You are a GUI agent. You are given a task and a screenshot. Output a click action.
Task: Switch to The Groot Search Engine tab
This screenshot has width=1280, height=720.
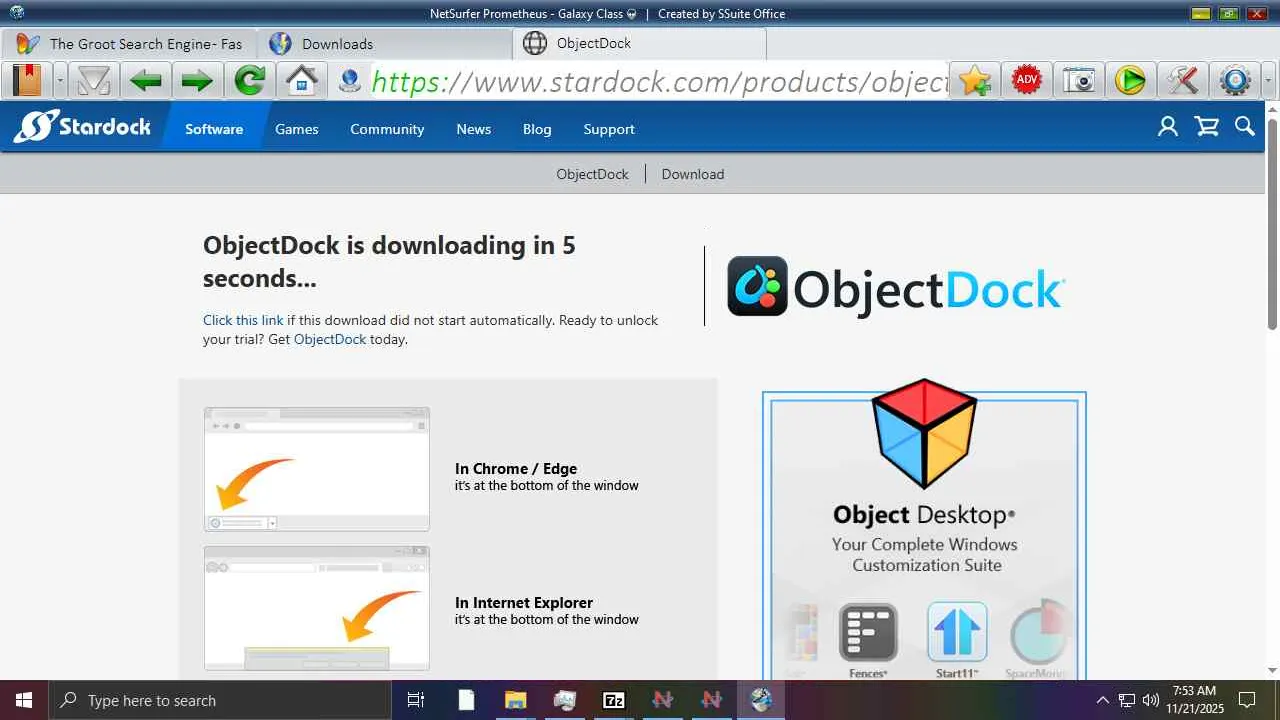[x=130, y=44]
